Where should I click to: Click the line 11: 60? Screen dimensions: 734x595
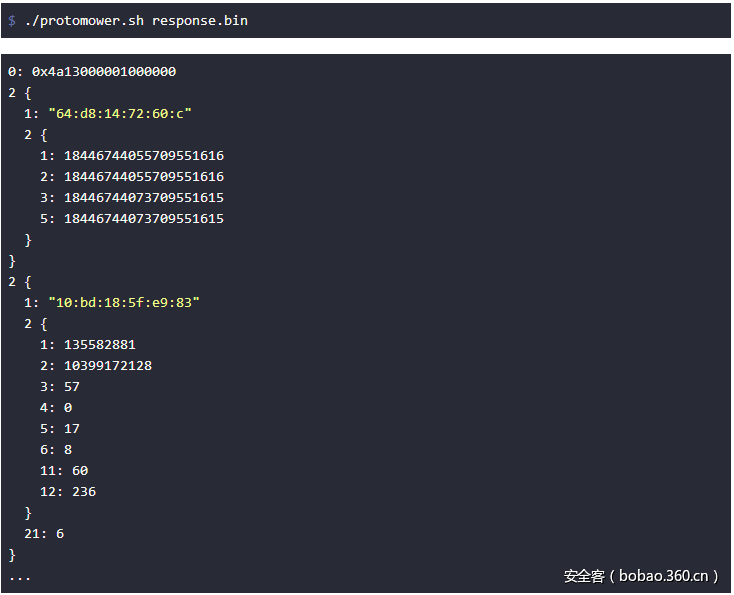coord(64,470)
